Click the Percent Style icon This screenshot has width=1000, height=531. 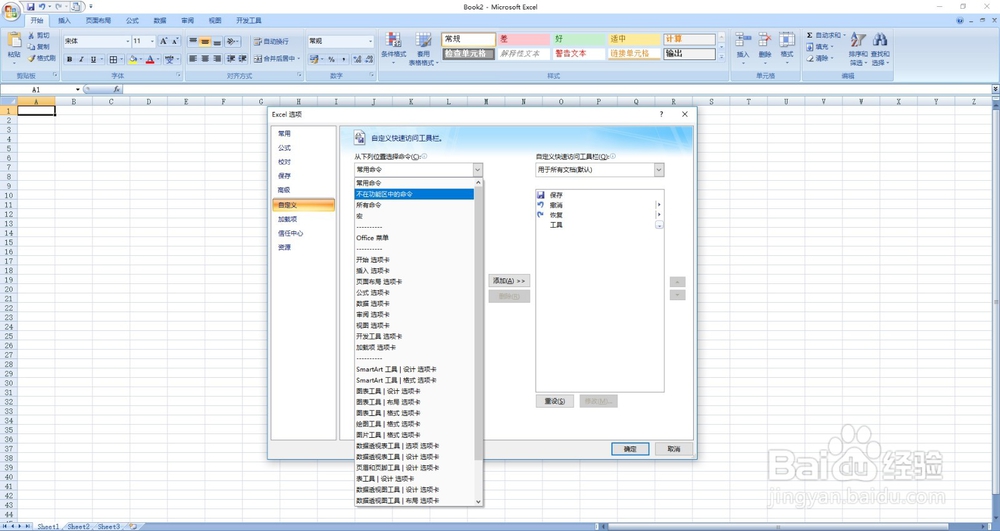click(x=331, y=59)
